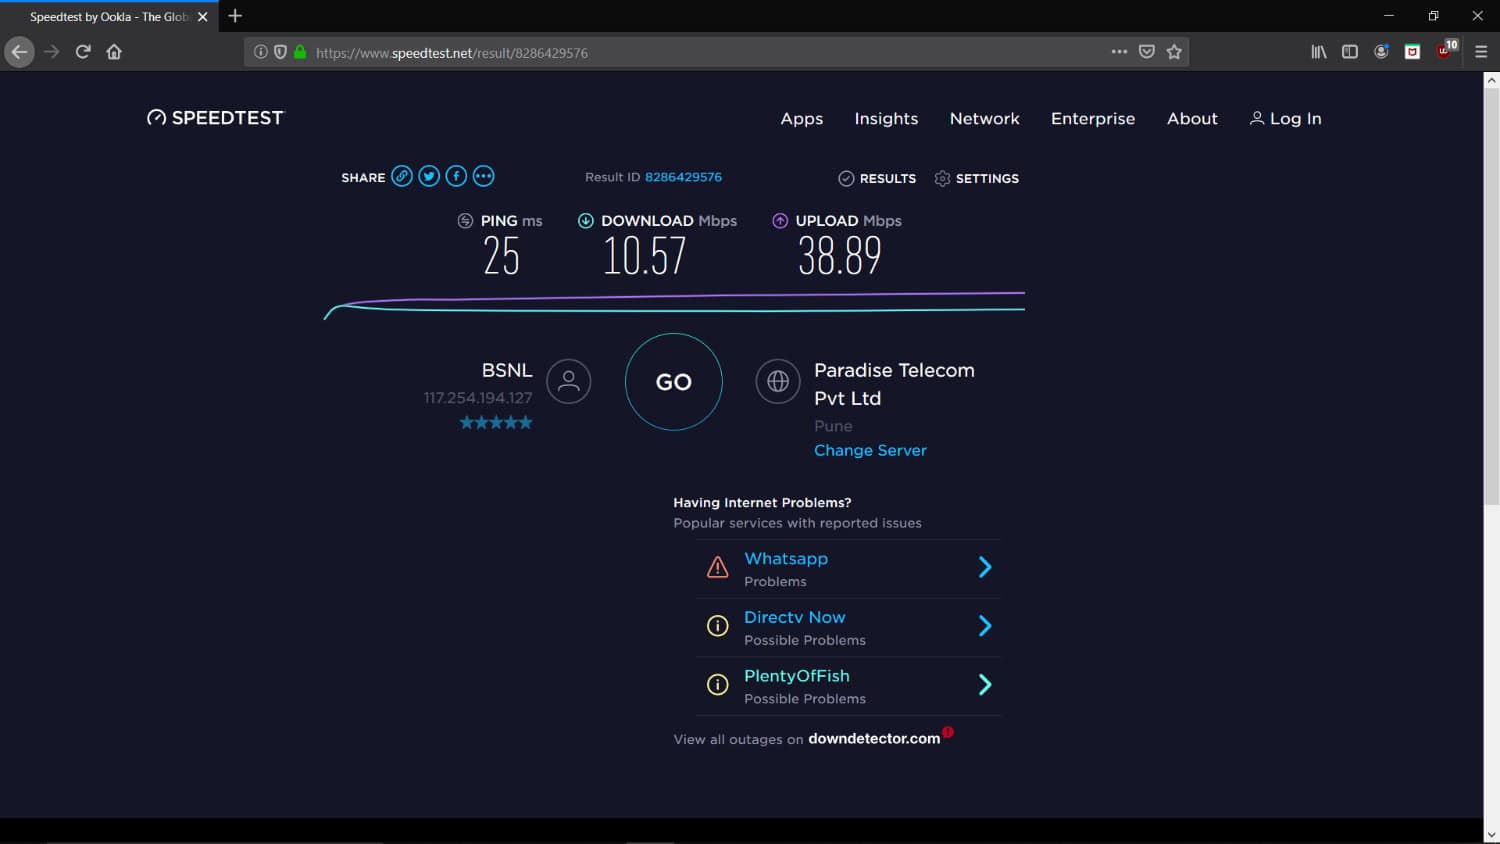Expand the Directv Now chevron
Image resolution: width=1500 pixels, height=844 pixels.
pyautogui.click(x=985, y=626)
